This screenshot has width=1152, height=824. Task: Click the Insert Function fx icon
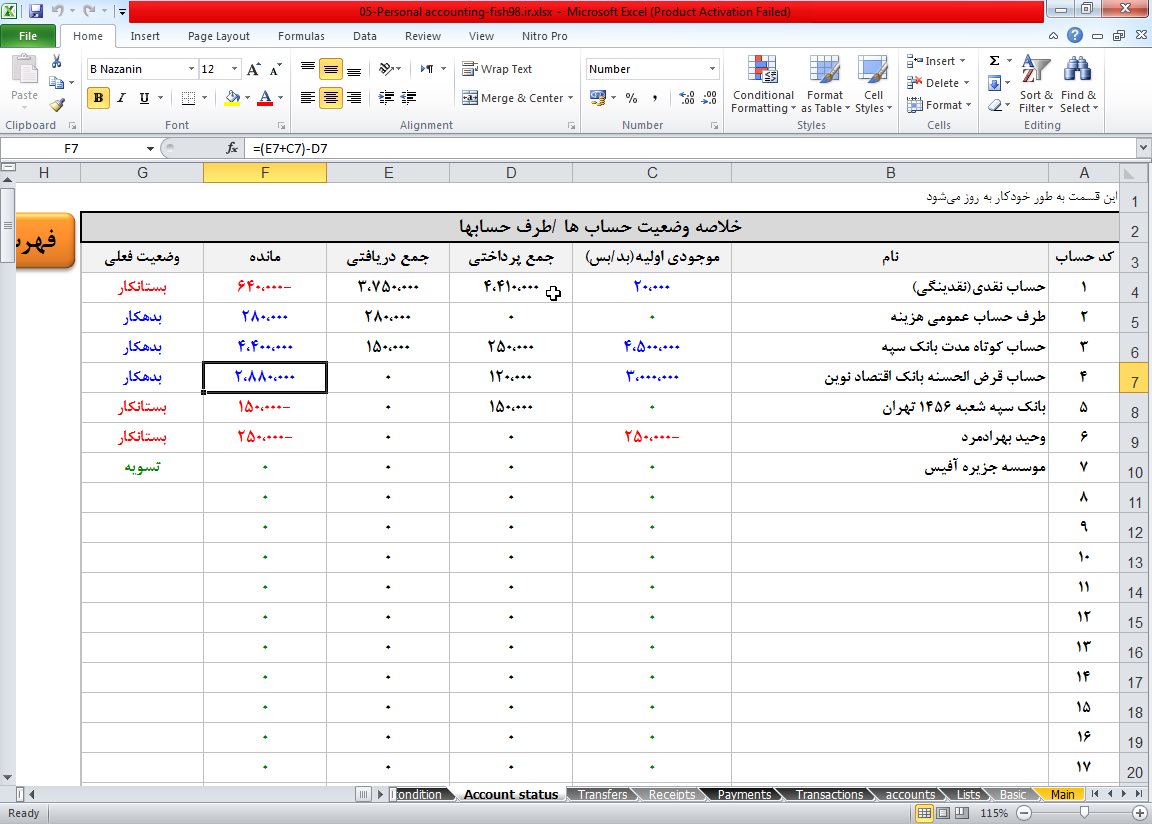pyautogui.click(x=232, y=148)
